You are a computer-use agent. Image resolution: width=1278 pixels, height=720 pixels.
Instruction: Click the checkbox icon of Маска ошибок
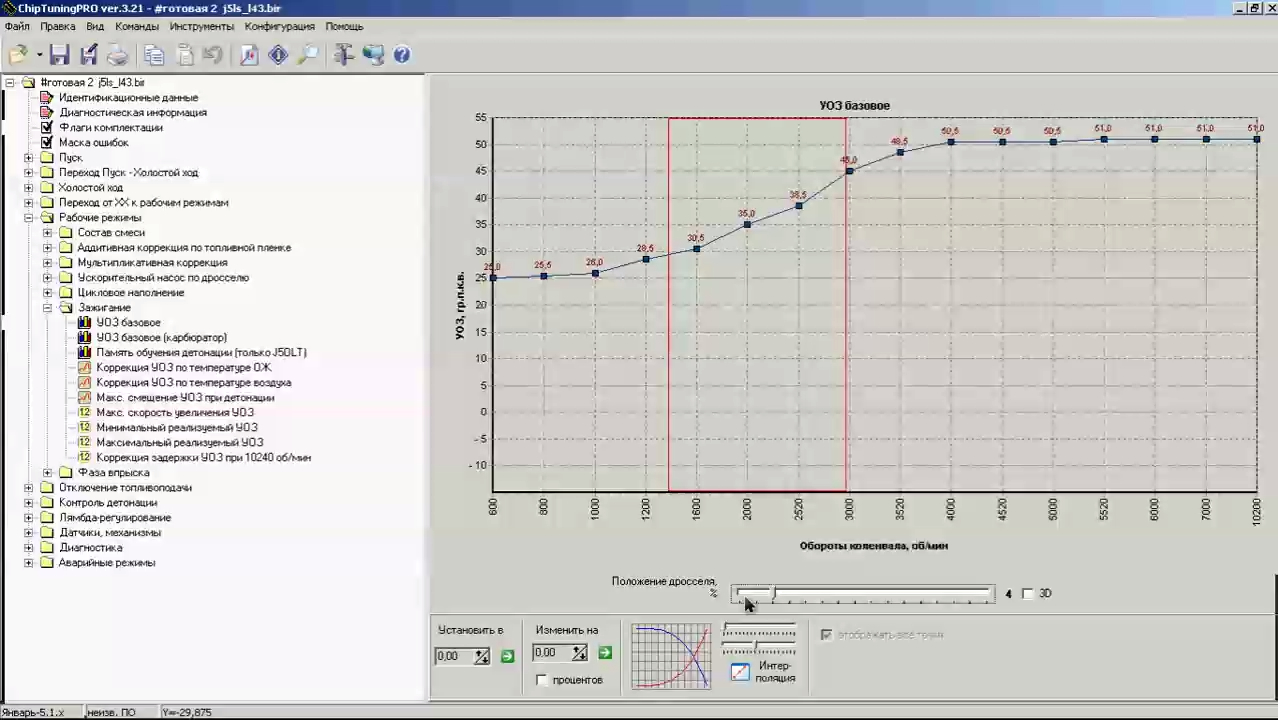coord(47,142)
